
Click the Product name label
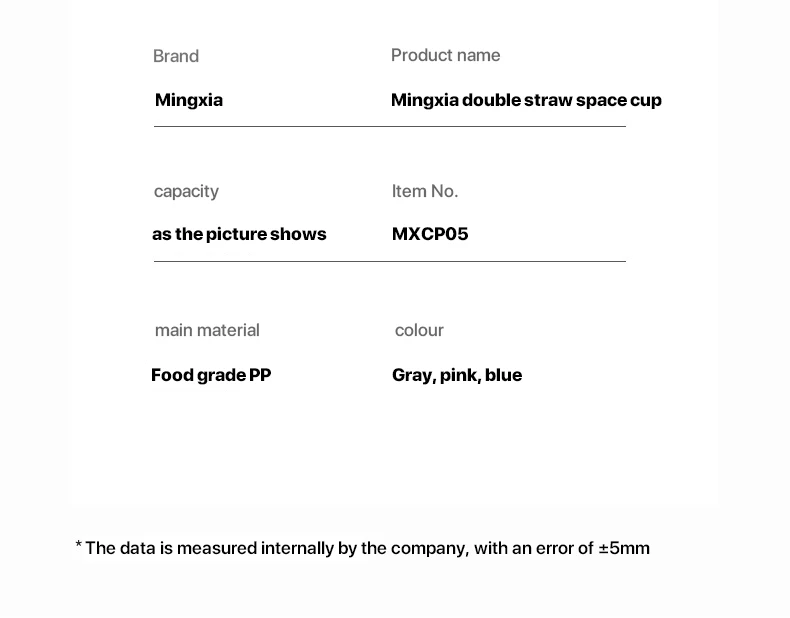445,55
